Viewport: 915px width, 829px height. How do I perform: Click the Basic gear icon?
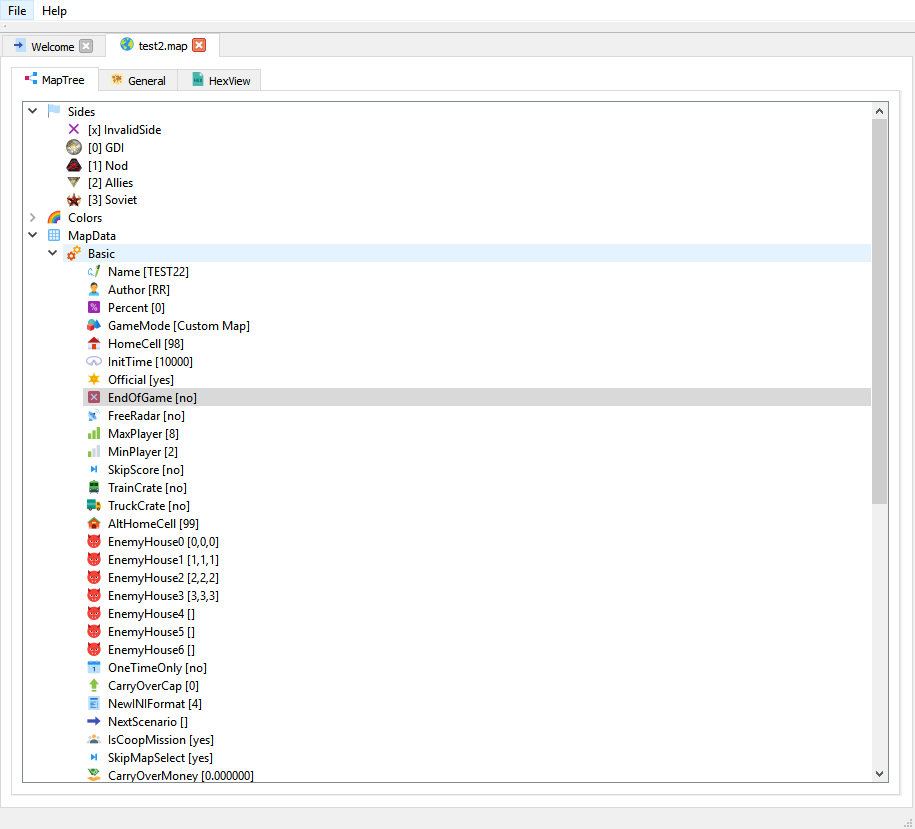pos(73,253)
